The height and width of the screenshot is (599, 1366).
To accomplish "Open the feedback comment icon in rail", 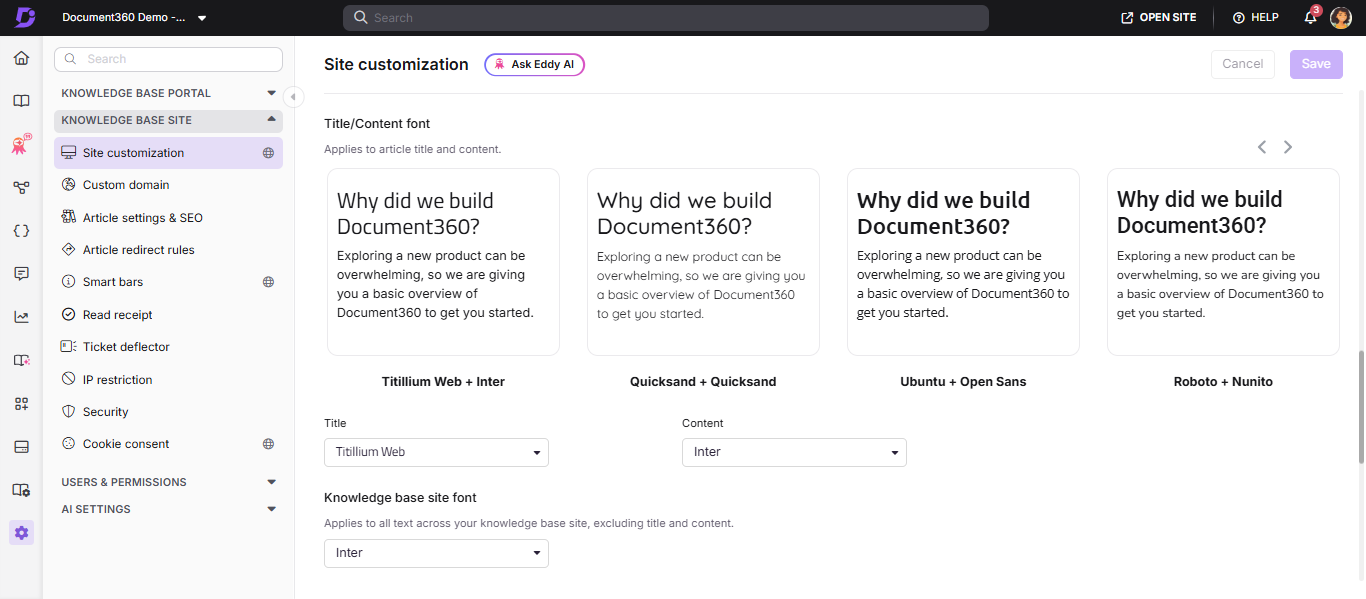I will pos(21,273).
